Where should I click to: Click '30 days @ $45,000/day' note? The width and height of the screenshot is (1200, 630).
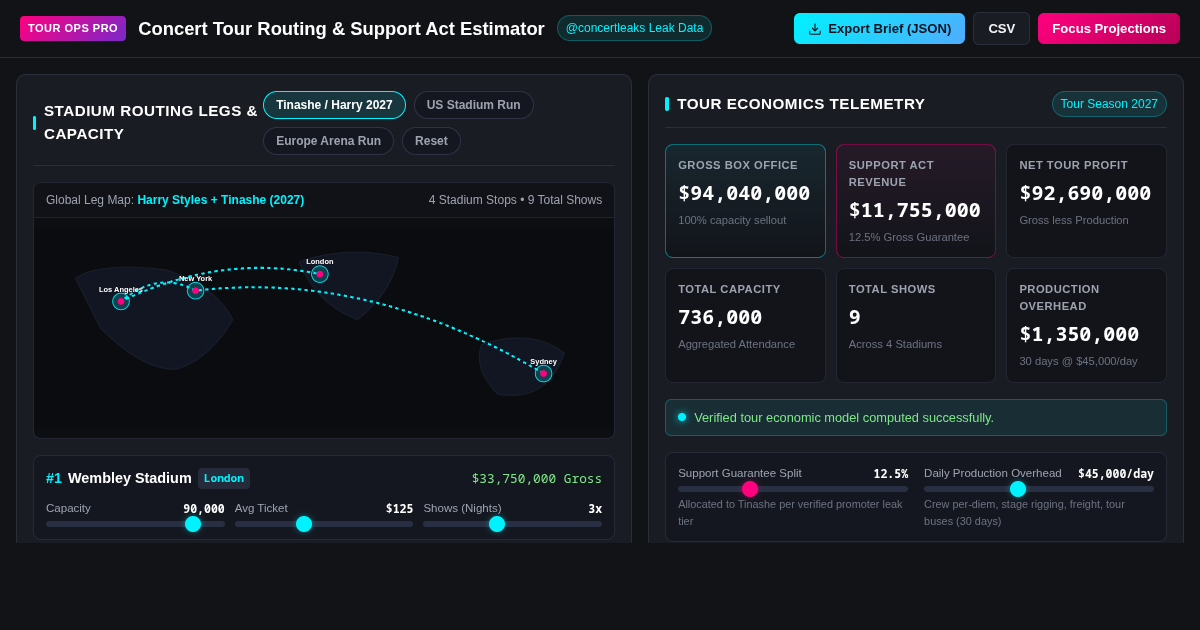point(1078,361)
